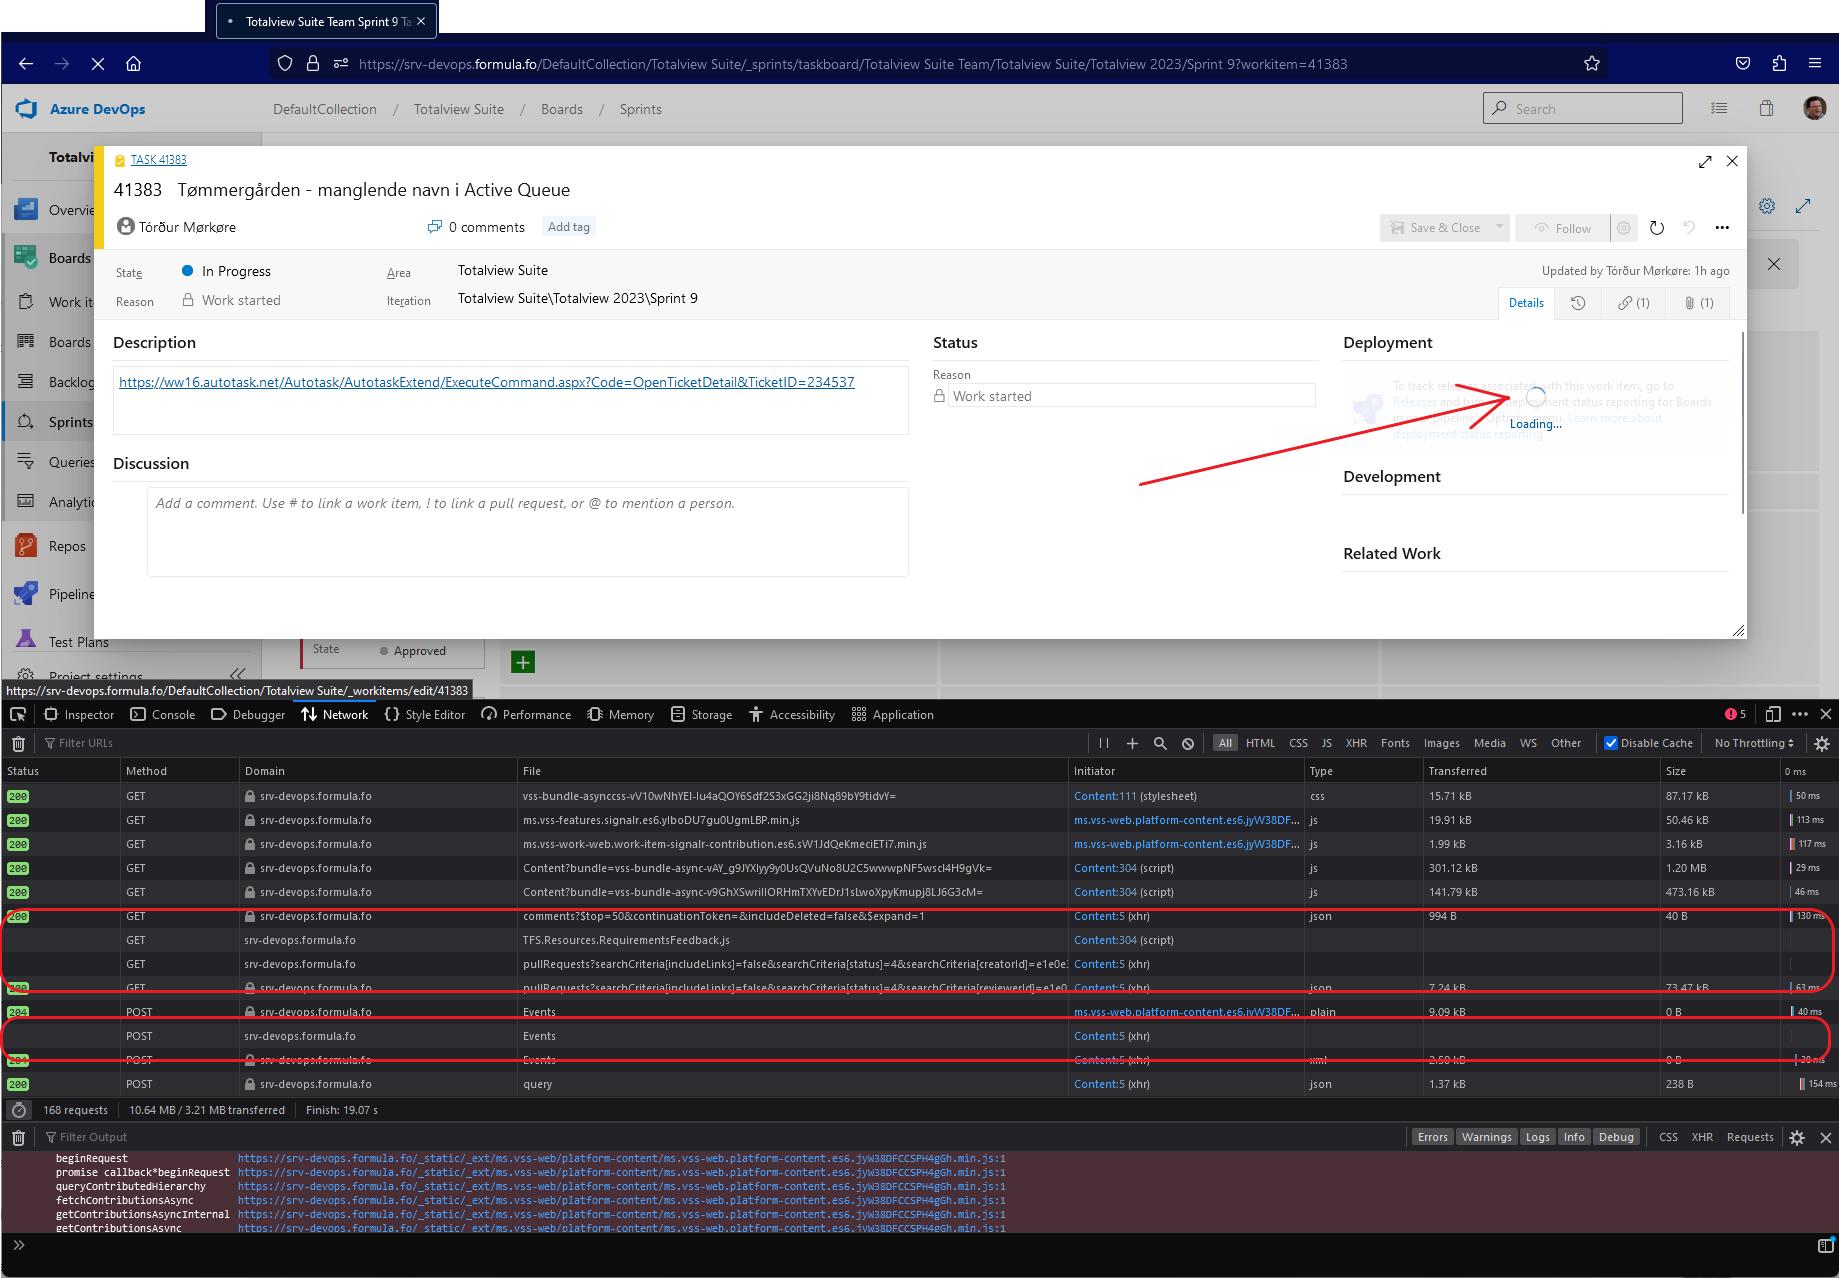Viewport: 1839px width, 1278px height.
Task: Enable the XHR request type filter
Action: (x=1356, y=742)
